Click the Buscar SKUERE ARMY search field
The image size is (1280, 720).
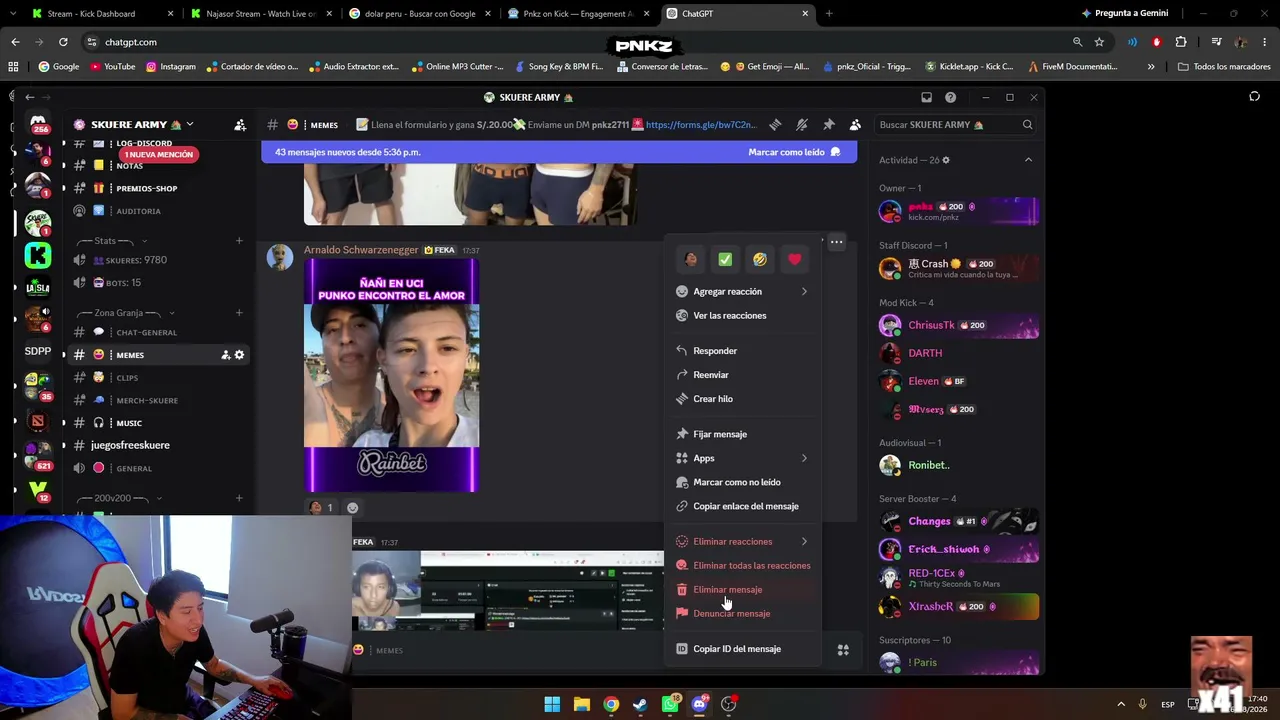(x=955, y=125)
